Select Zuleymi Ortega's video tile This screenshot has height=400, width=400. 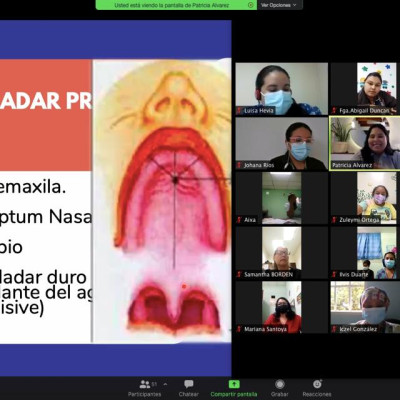click(365, 198)
